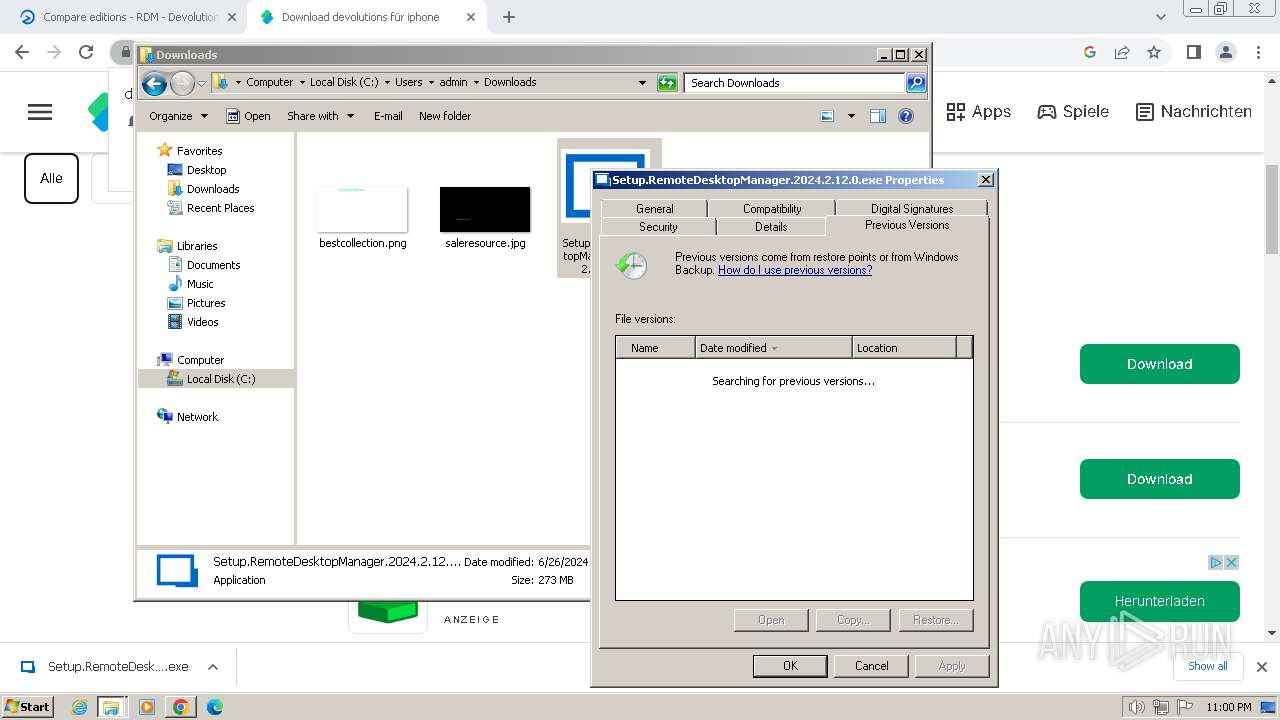This screenshot has height=720, width=1280.
Task: Open Explorer help question mark
Action: point(906,116)
